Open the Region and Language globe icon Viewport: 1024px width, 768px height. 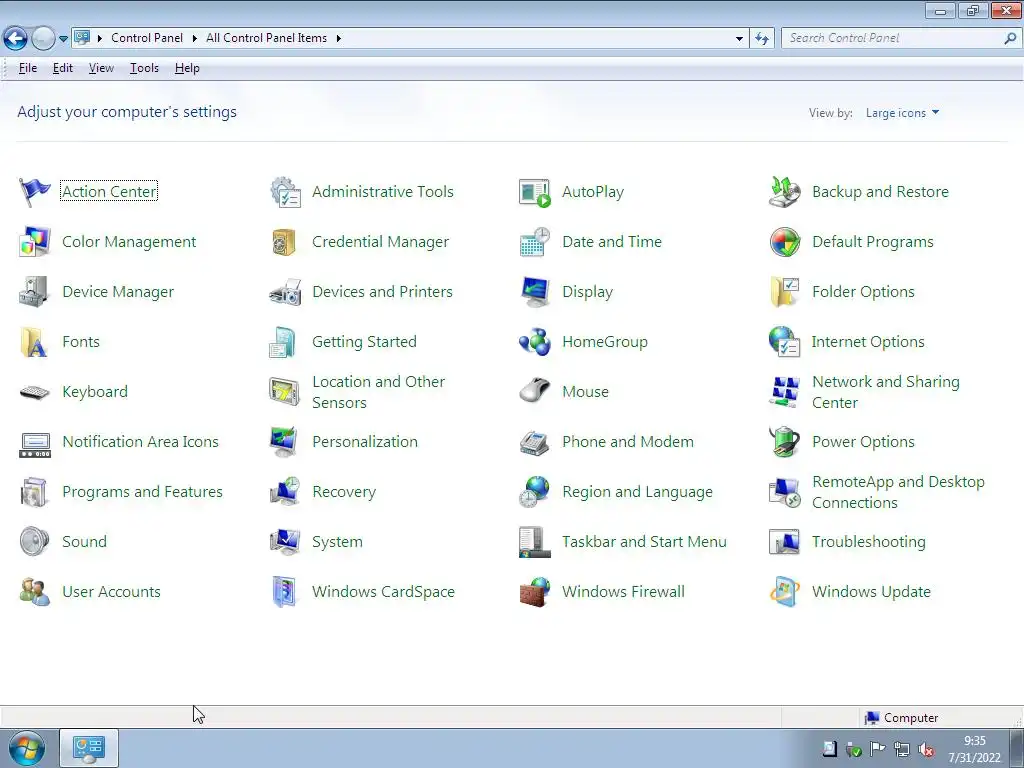[535, 492]
